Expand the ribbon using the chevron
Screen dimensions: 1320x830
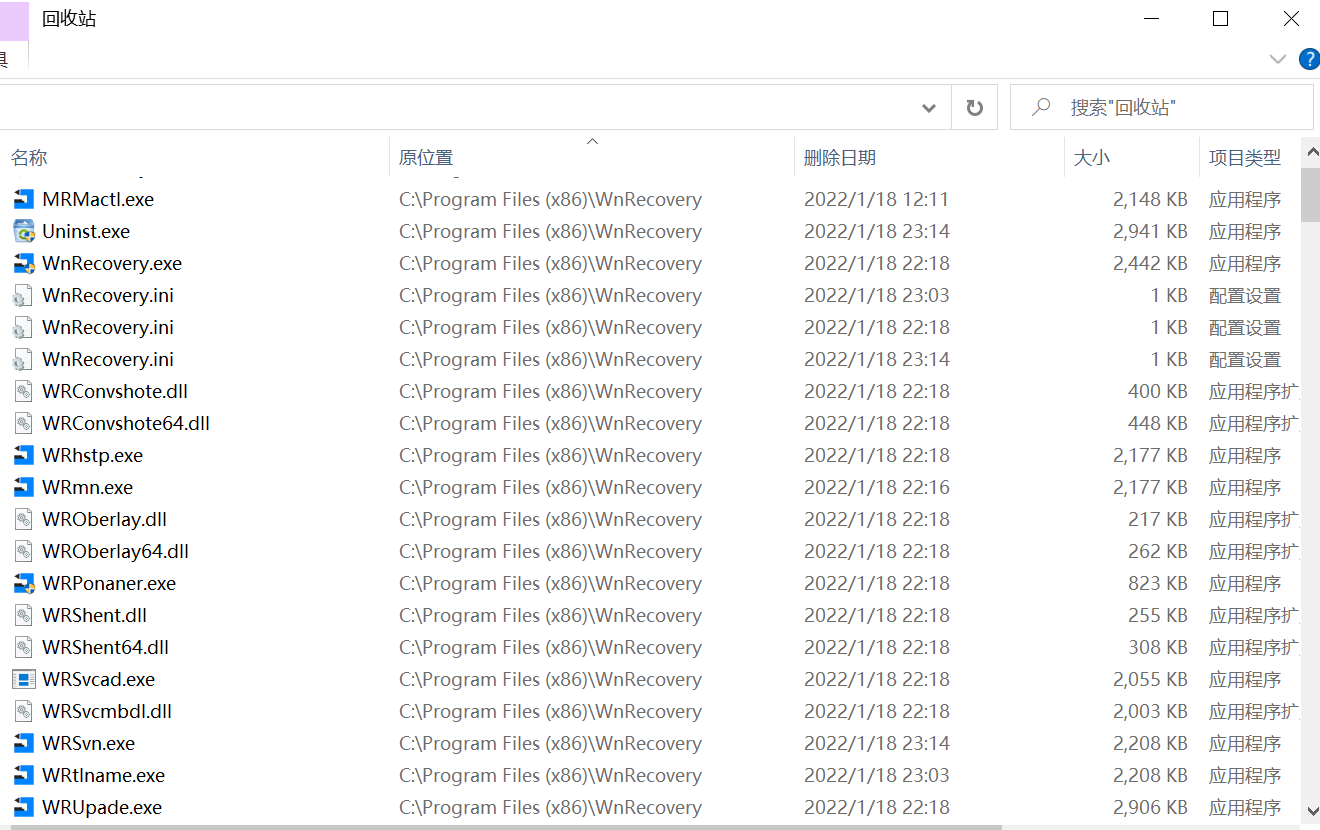tap(1278, 59)
